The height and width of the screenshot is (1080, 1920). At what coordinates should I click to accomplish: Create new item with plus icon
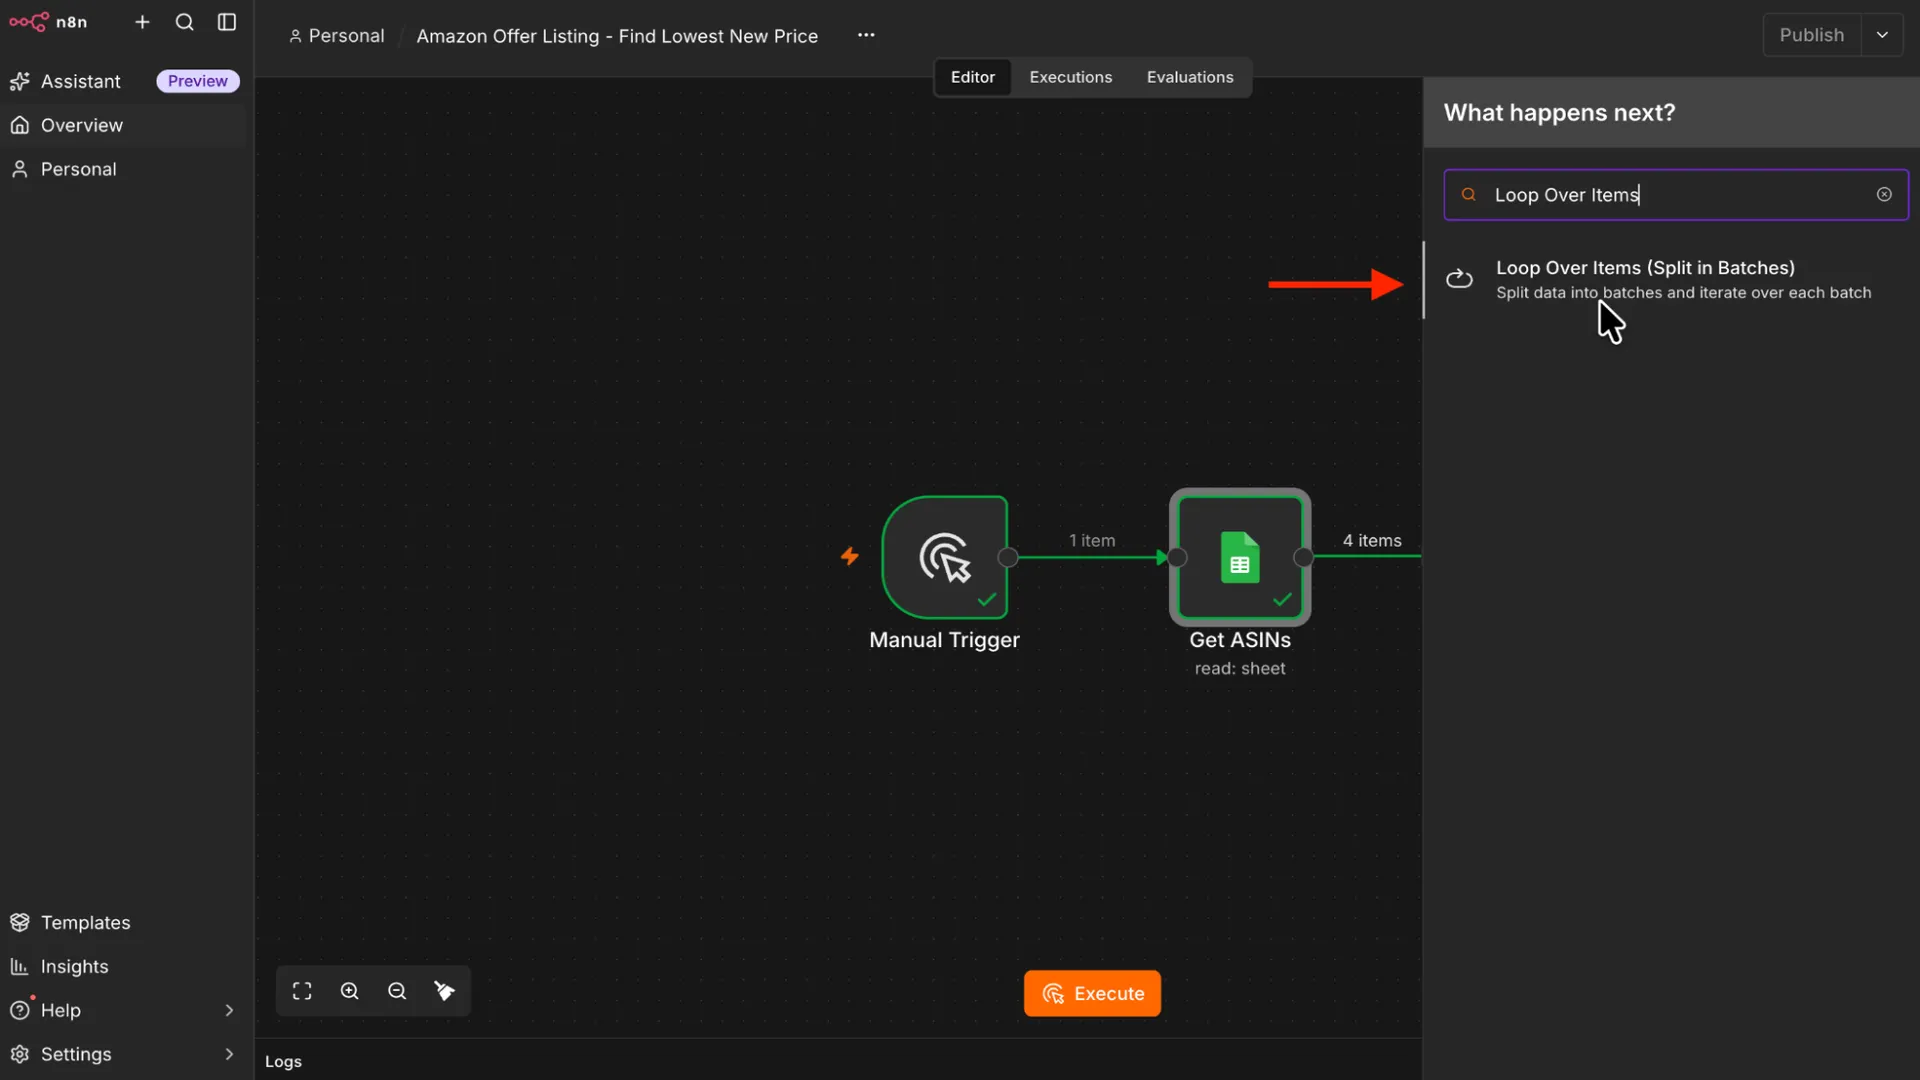point(142,22)
